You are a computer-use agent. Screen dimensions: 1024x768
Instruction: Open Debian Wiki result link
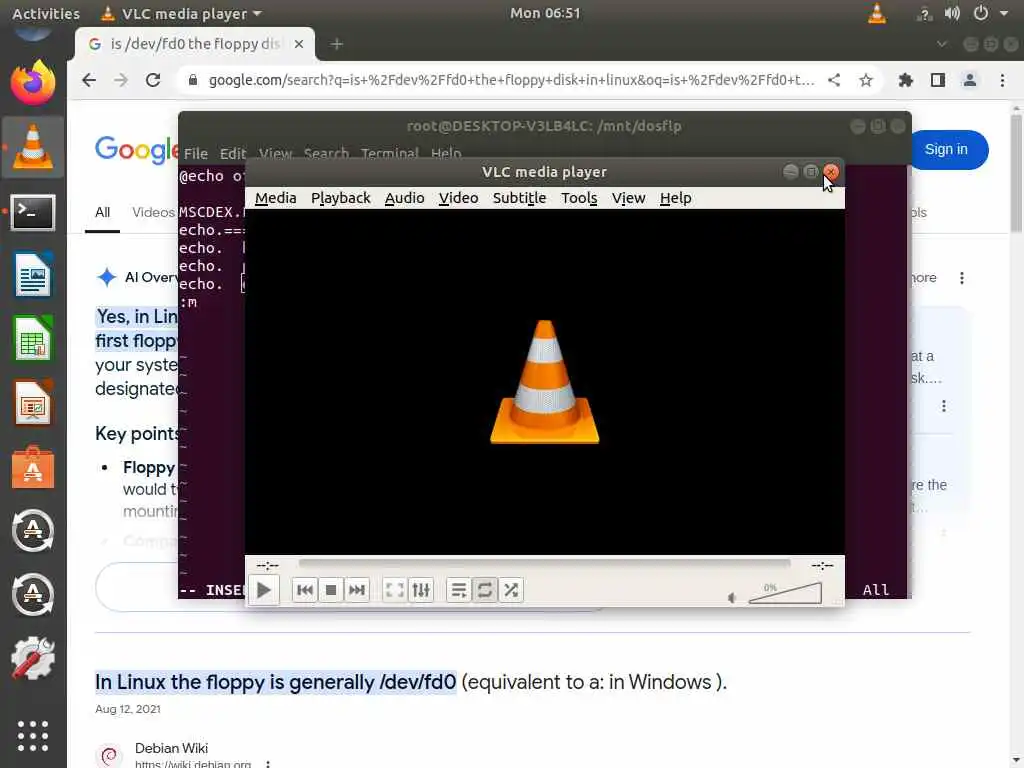[x=171, y=748]
